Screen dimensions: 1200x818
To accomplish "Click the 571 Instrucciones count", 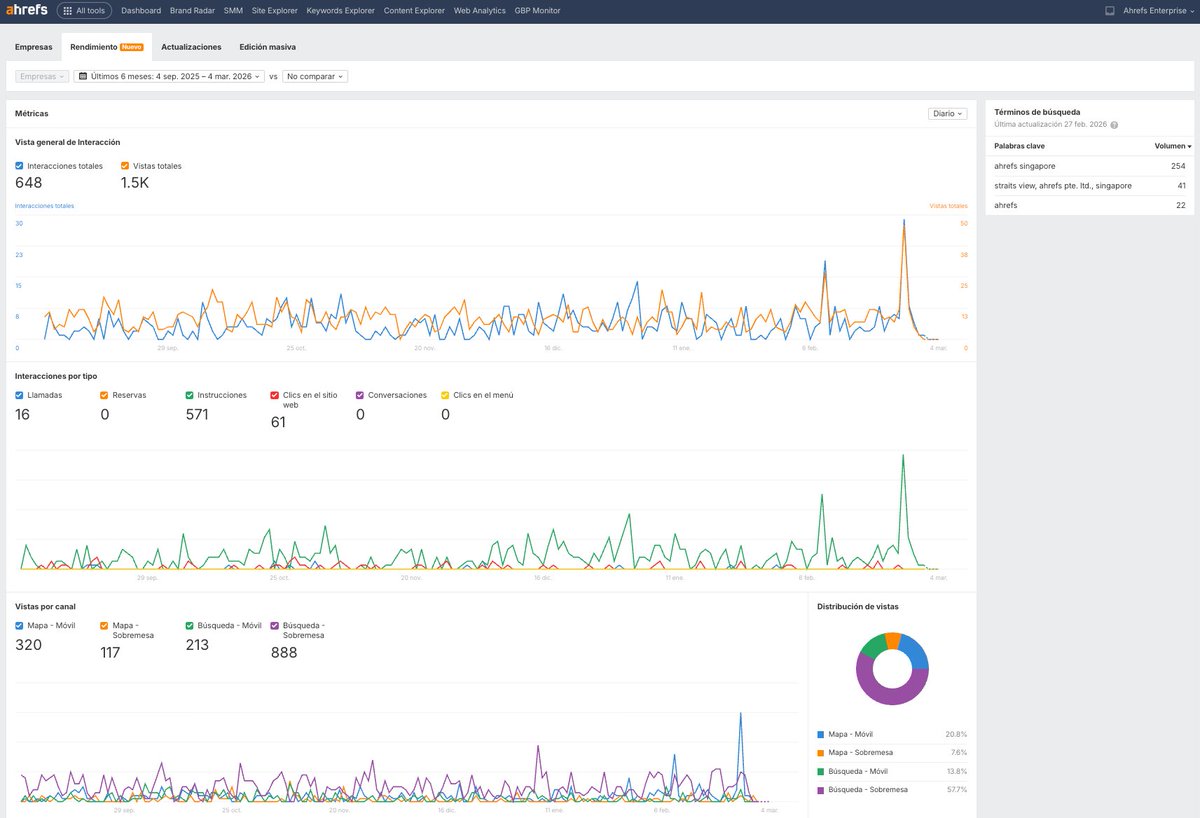I will point(197,414).
